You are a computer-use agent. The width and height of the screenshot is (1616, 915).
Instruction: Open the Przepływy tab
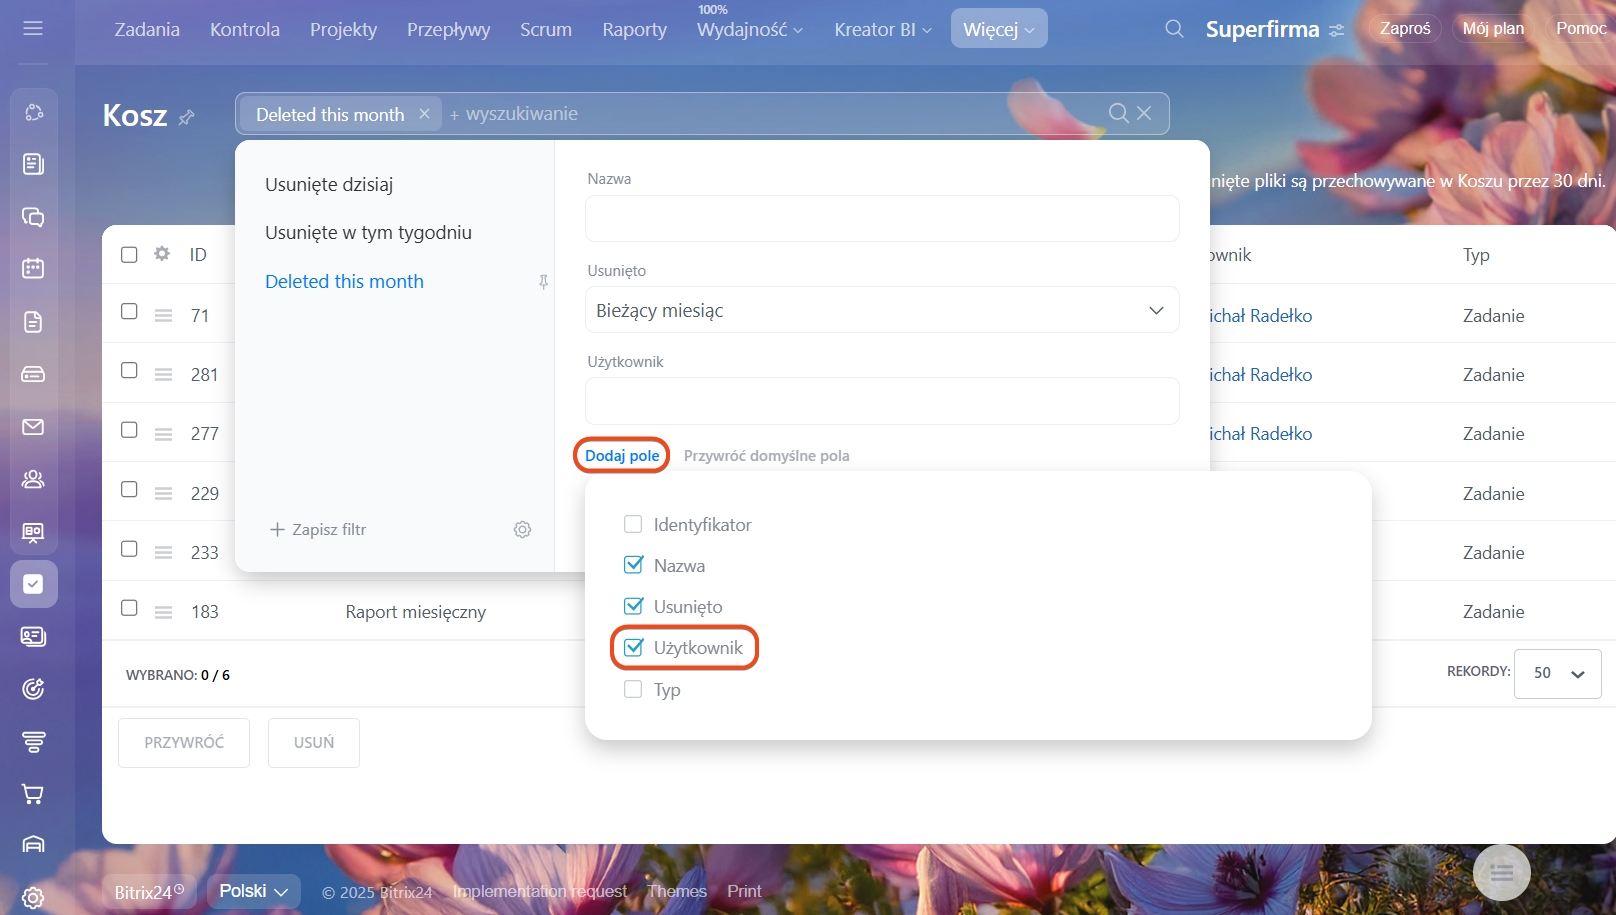[449, 29]
